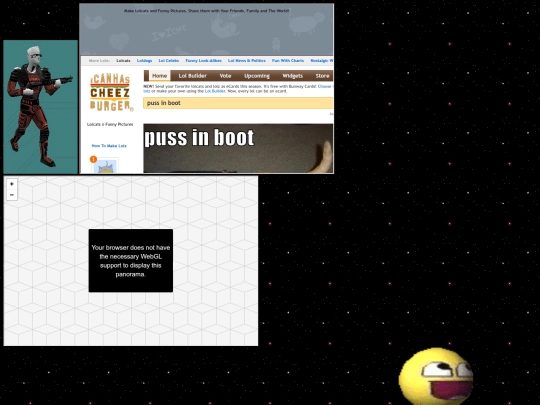Open the puss in boot lolcat image
The image size is (540, 405).
pos(238,148)
